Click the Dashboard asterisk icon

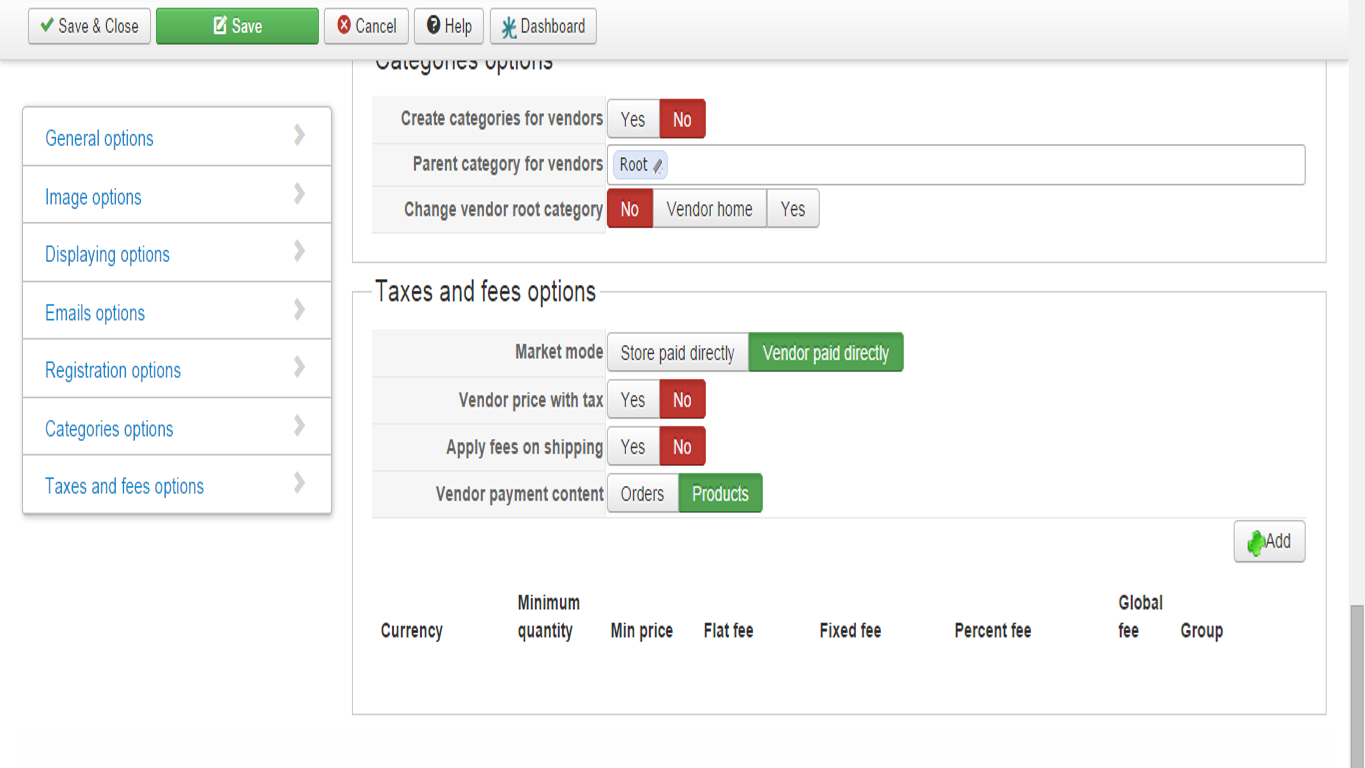click(x=509, y=27)
